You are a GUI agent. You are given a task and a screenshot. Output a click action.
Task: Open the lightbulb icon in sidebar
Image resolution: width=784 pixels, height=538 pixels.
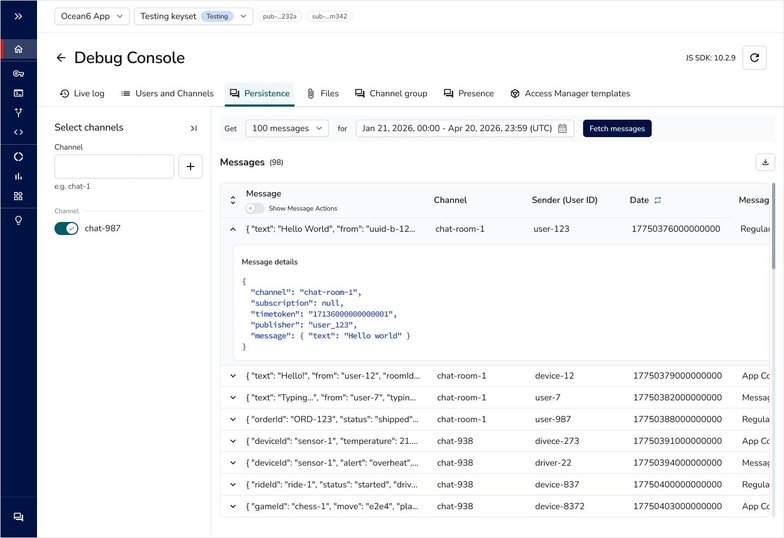(18, 220)
